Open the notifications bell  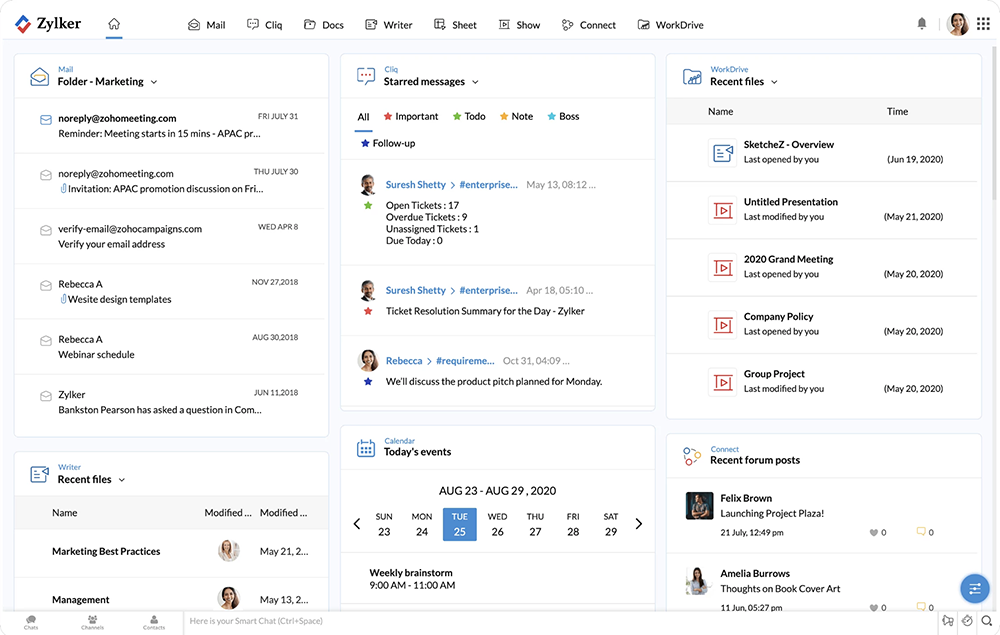pyautogui.click(x=922, y=24)
